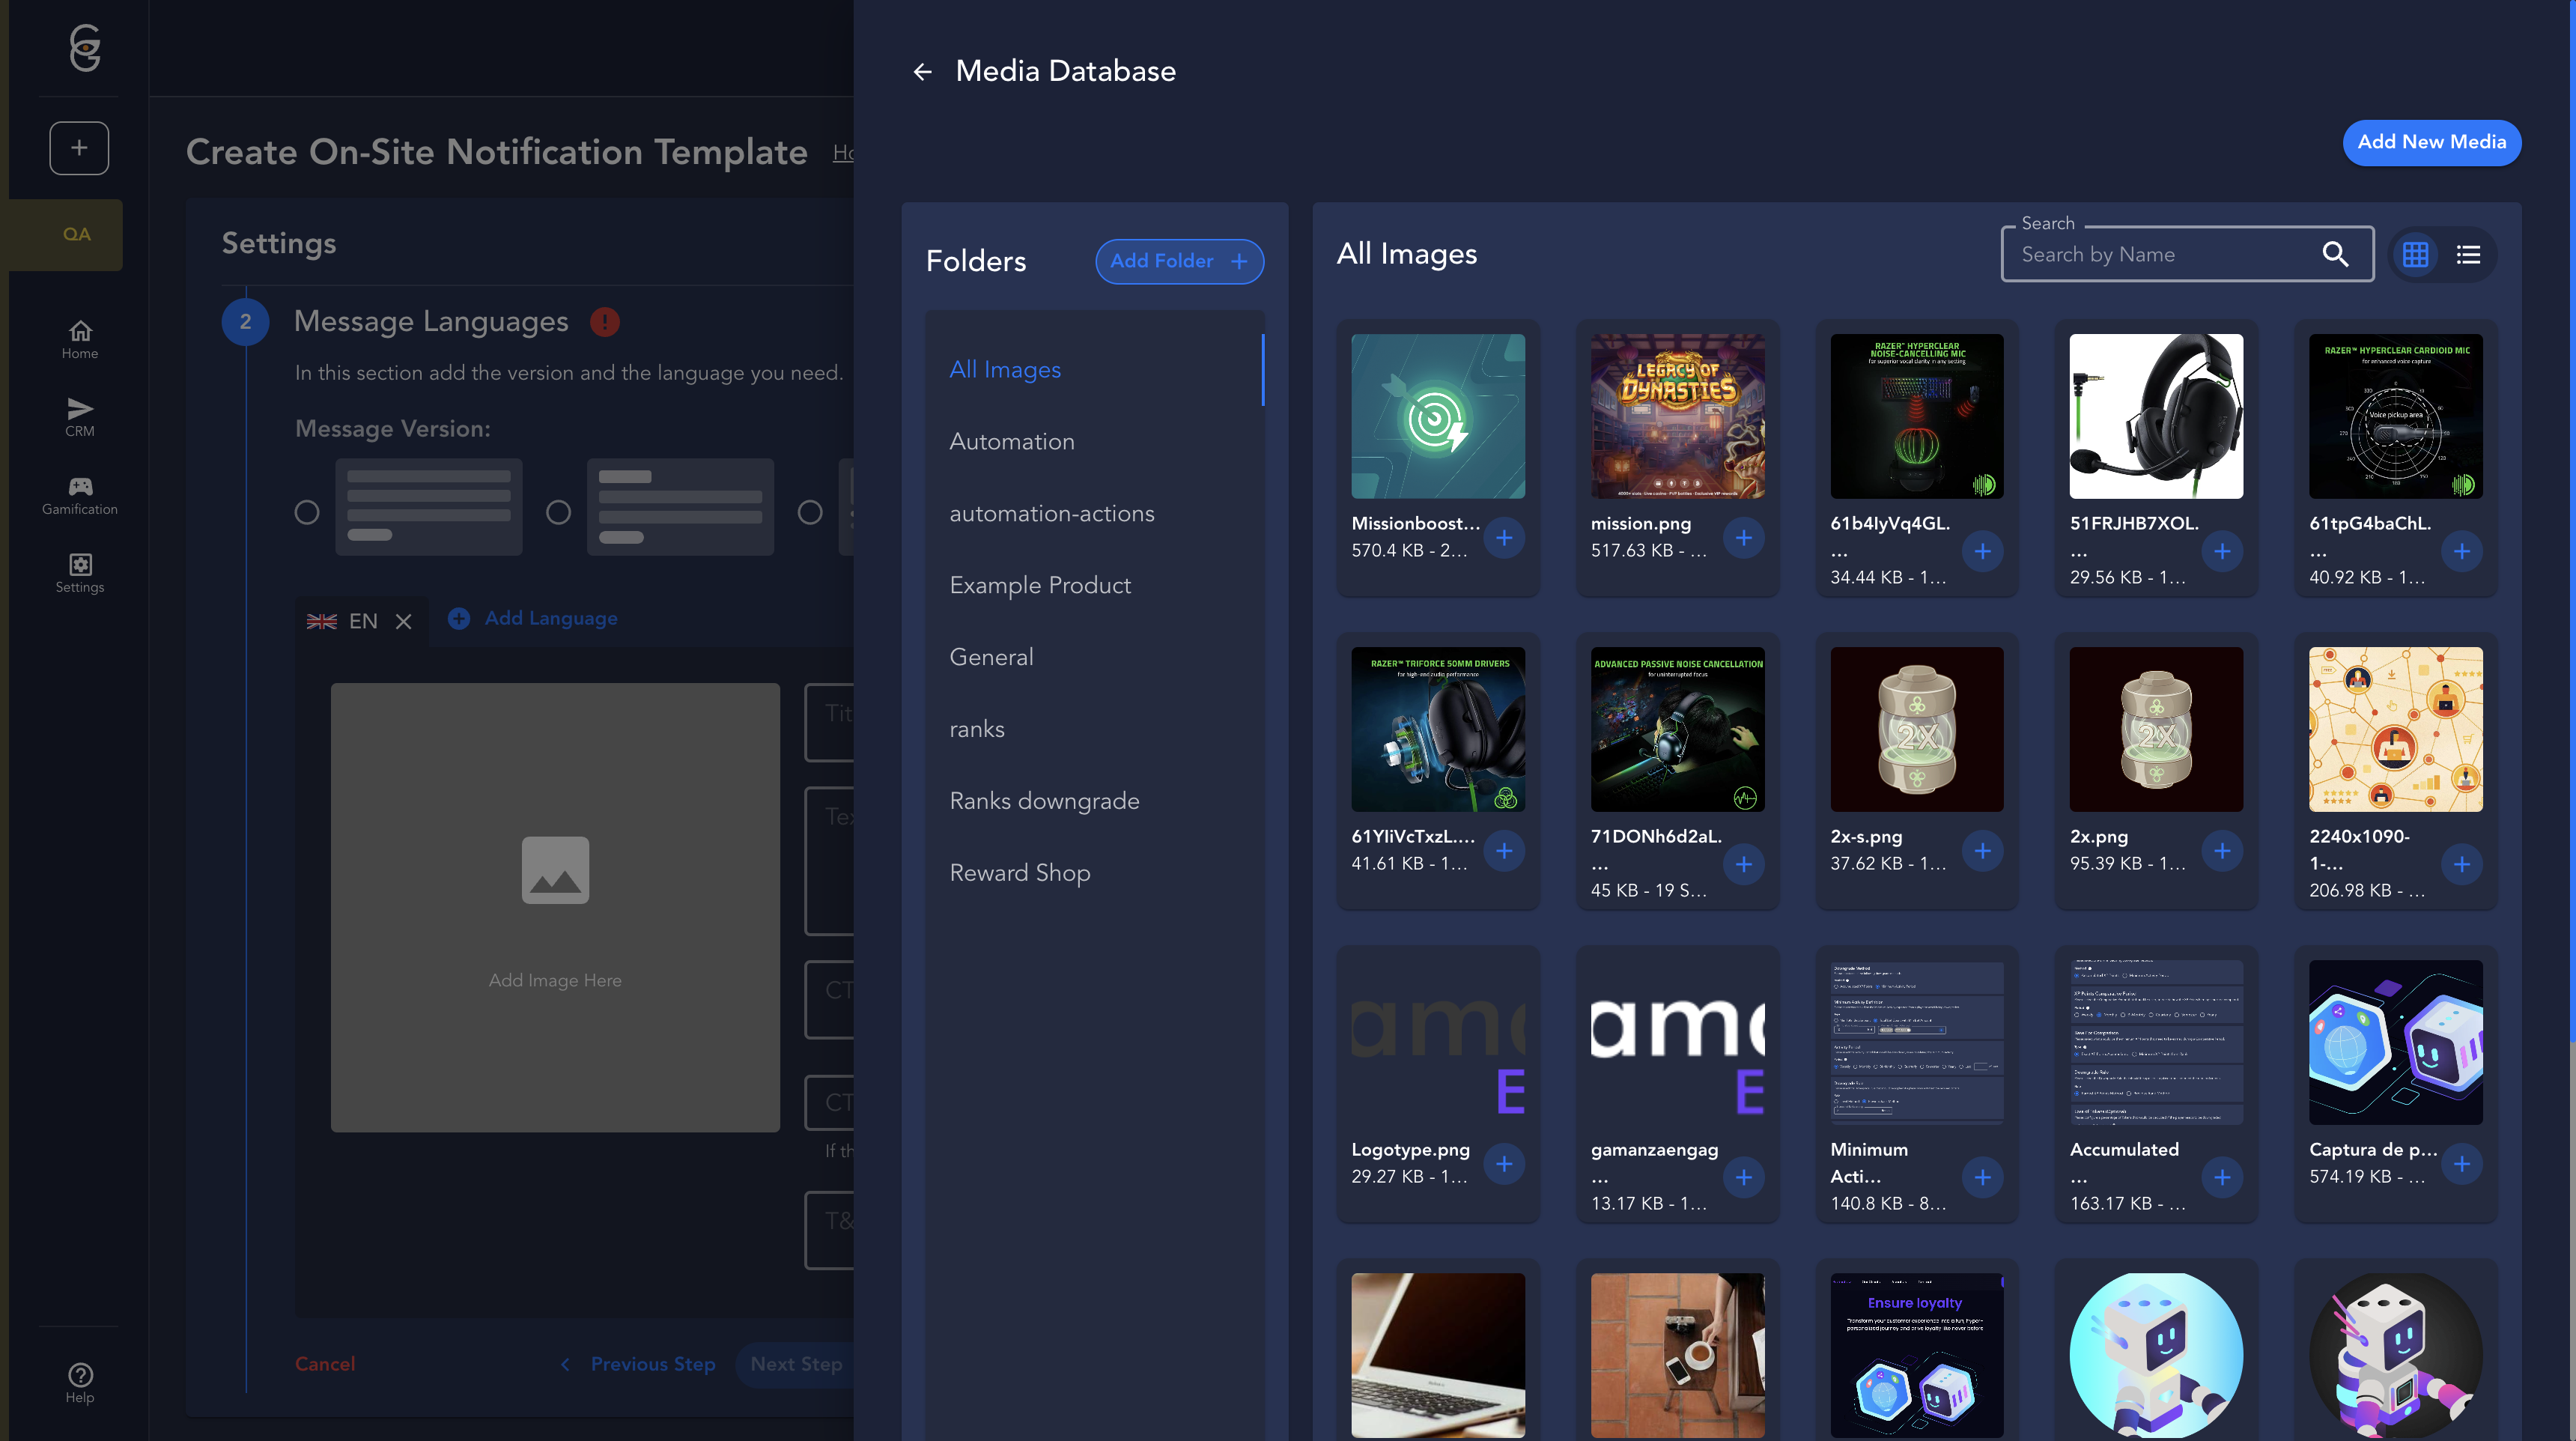Viewport: 2576px width, 1441px height.
Task: Add the Logotype.png image with its plus icon
Action: click(1503, 1164)
